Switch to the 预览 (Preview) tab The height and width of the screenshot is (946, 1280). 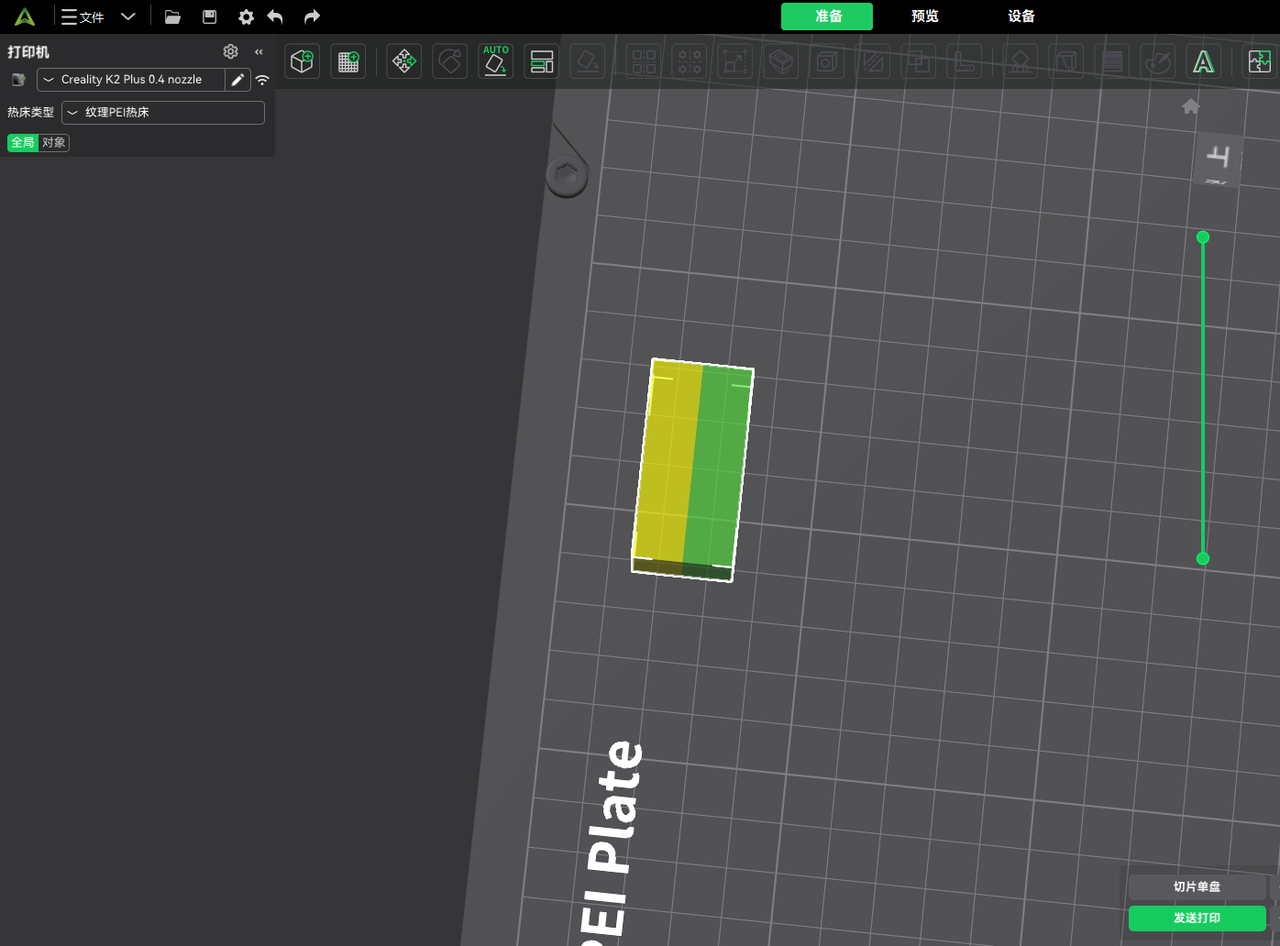click(x=925, y=17)
